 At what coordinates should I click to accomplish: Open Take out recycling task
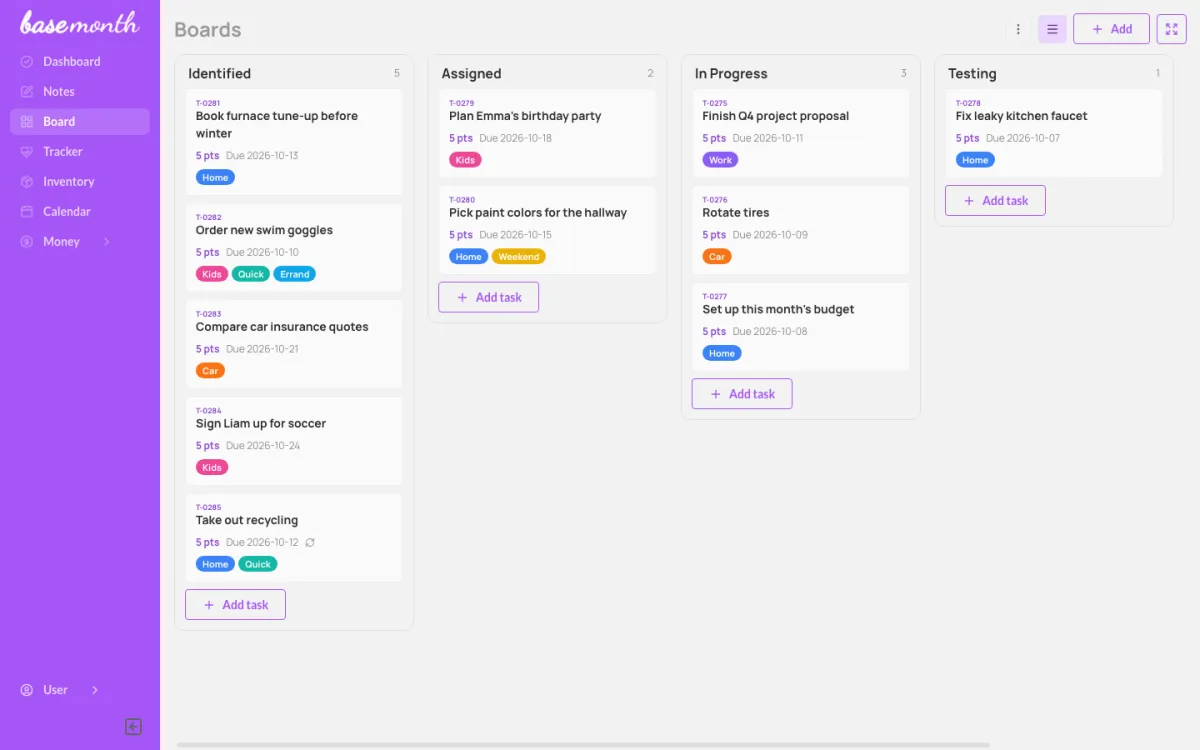294,538
